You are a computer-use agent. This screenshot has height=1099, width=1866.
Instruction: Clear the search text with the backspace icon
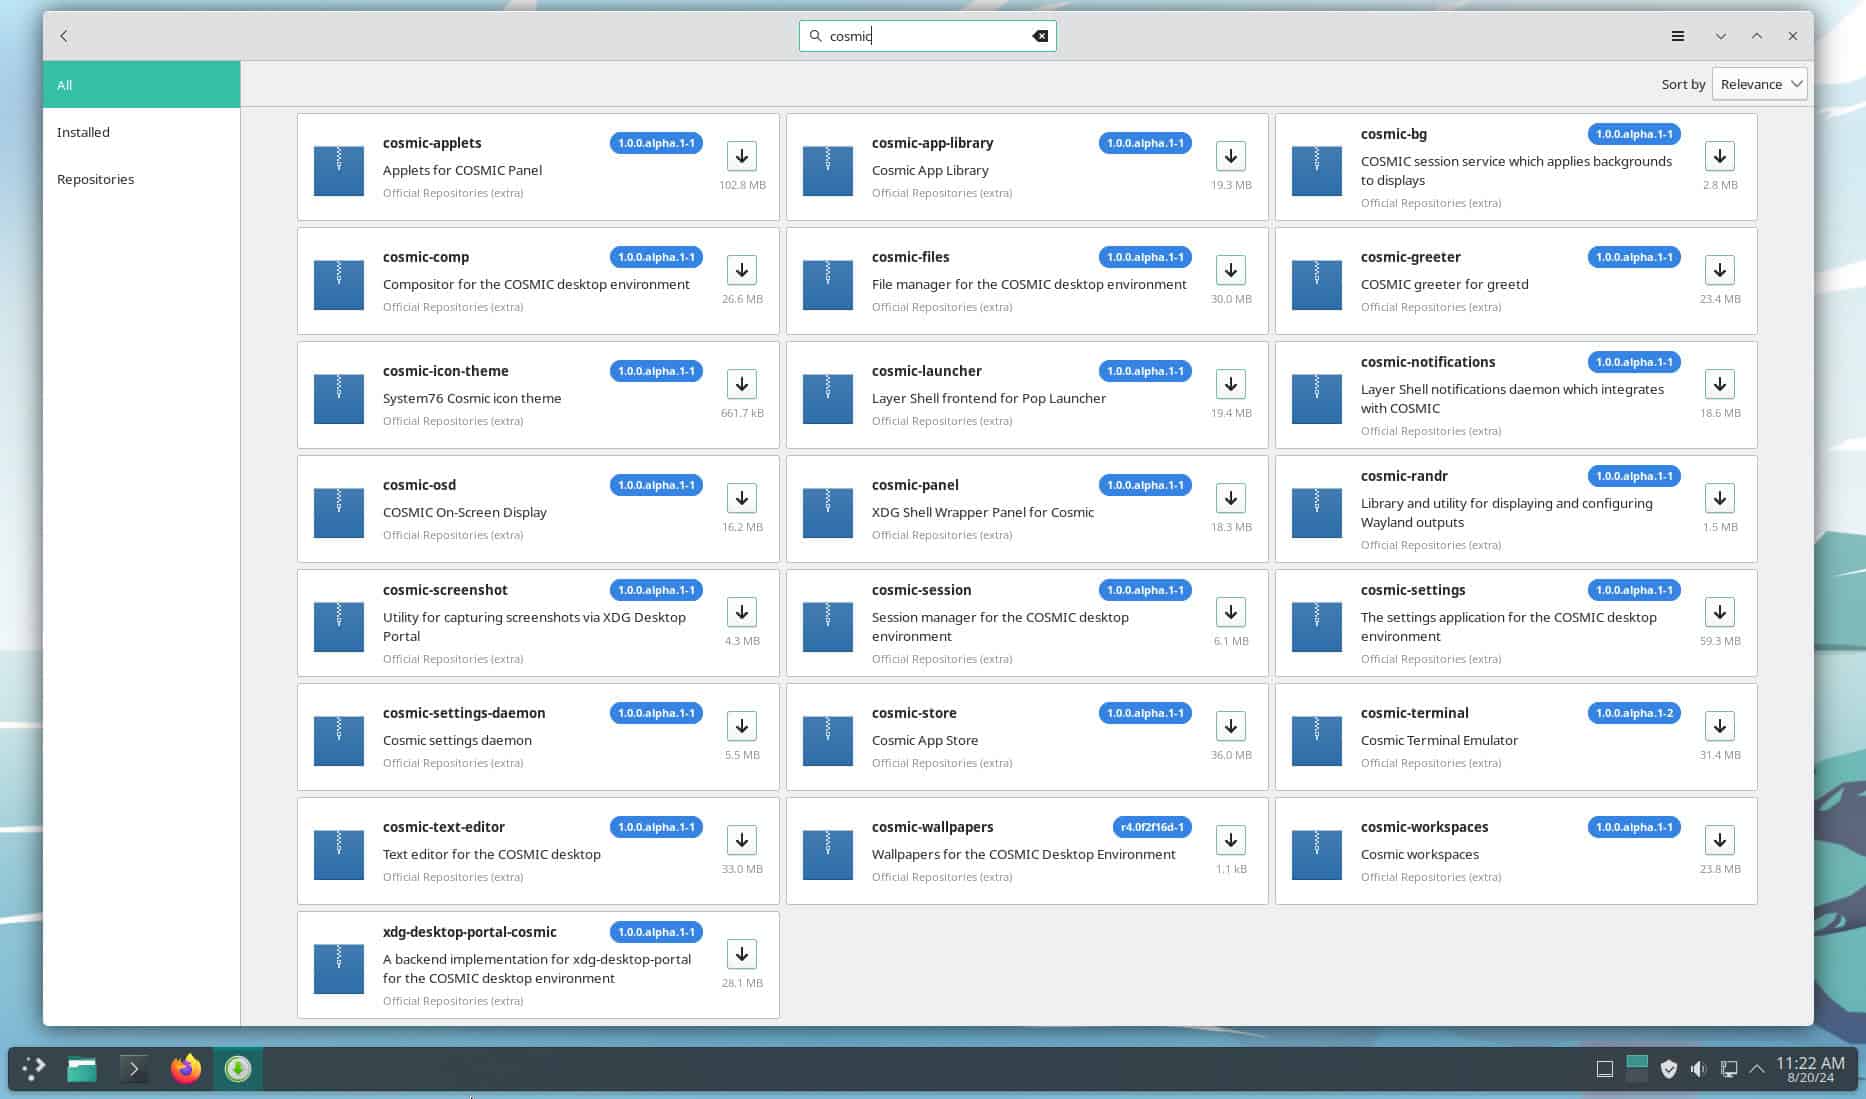coord(1040,36)
